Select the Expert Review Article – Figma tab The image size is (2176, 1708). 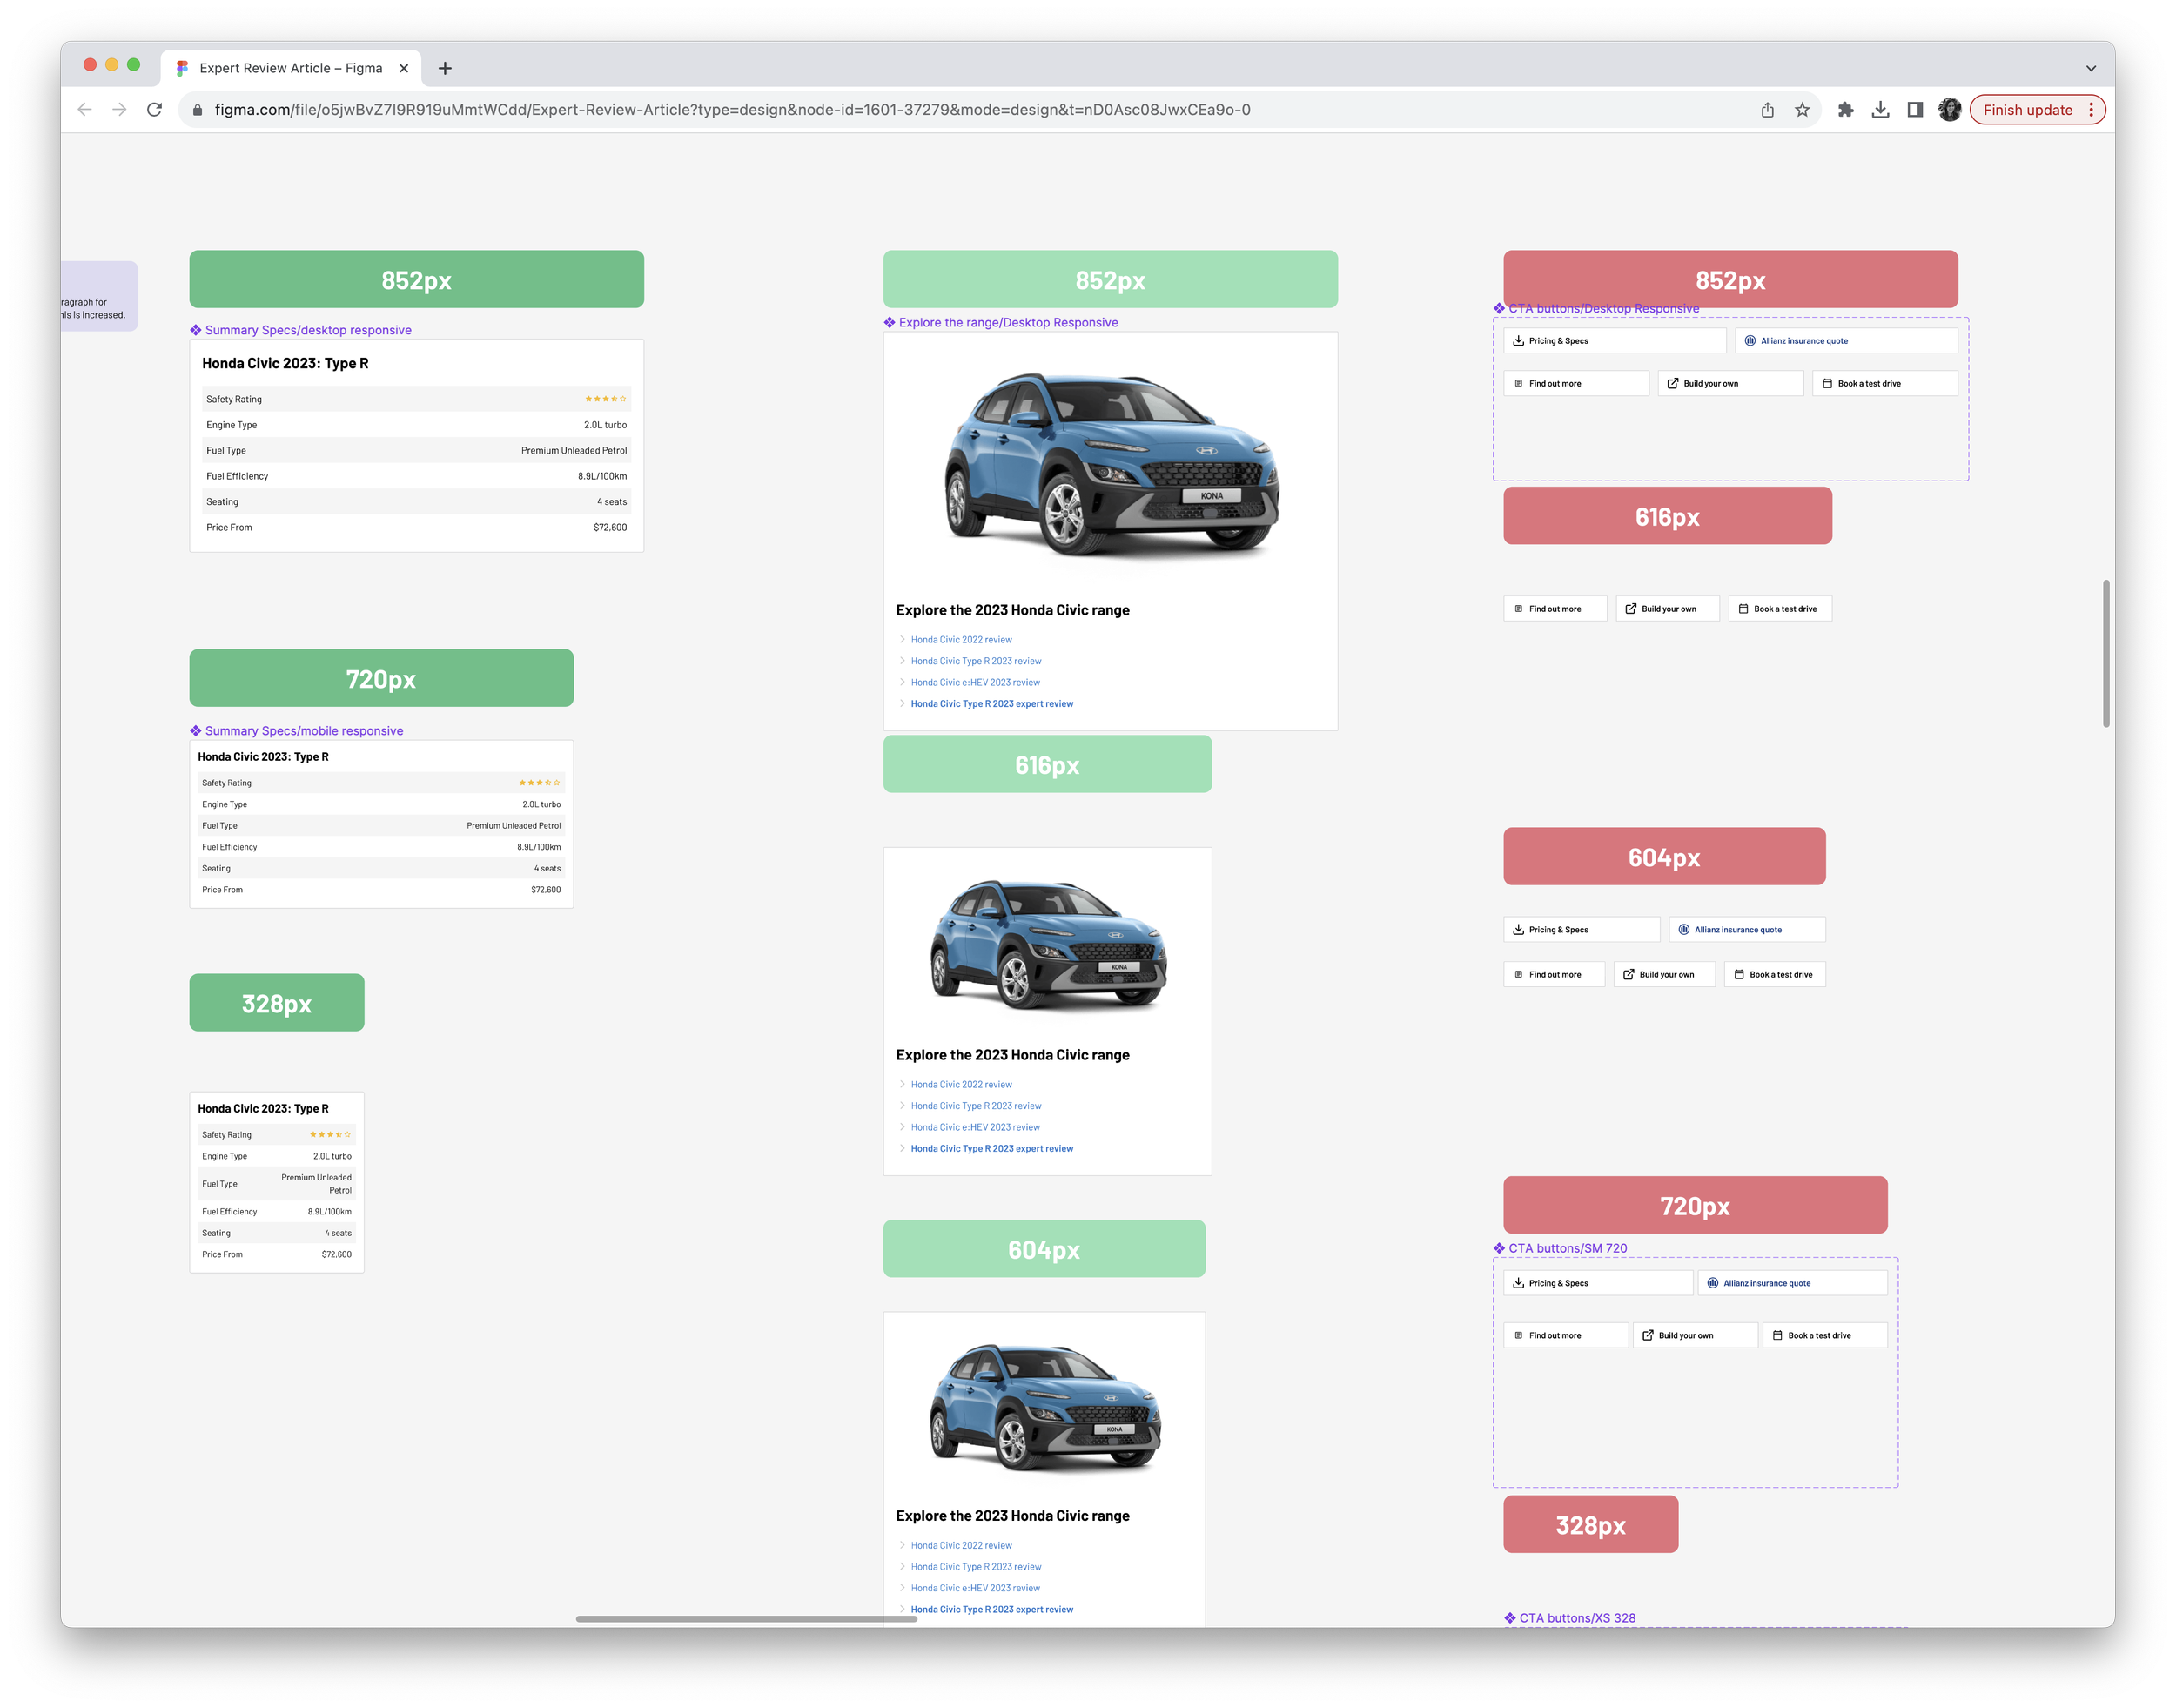[x=290, y=68]
